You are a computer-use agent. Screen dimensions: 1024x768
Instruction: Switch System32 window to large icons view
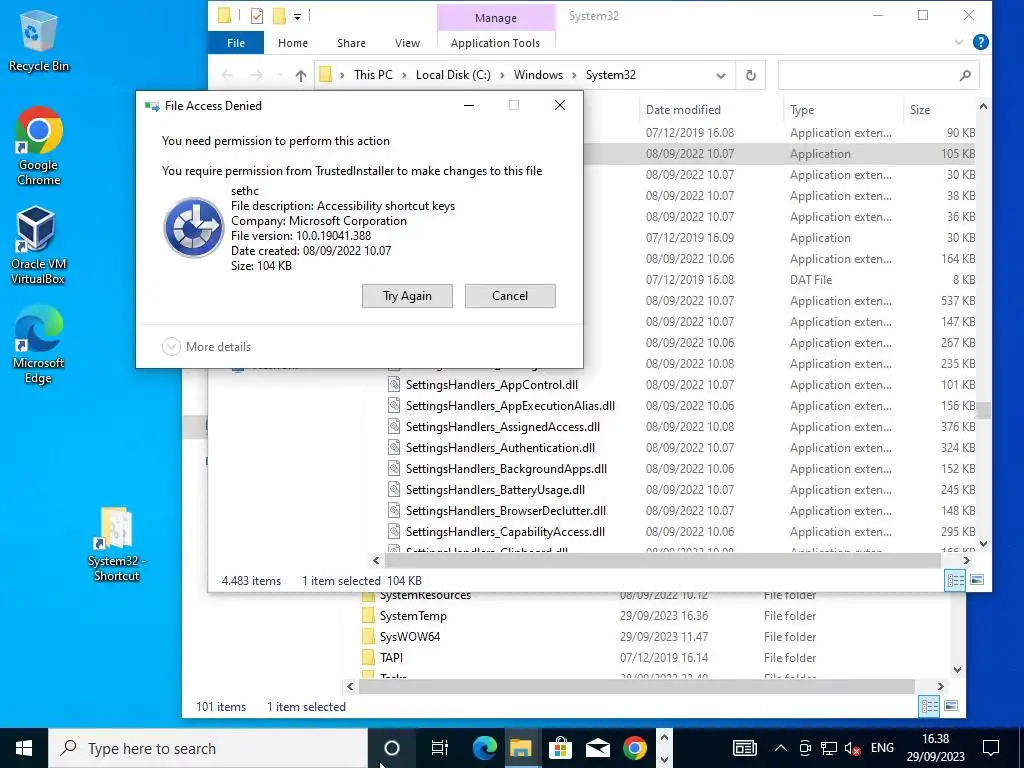977,580
